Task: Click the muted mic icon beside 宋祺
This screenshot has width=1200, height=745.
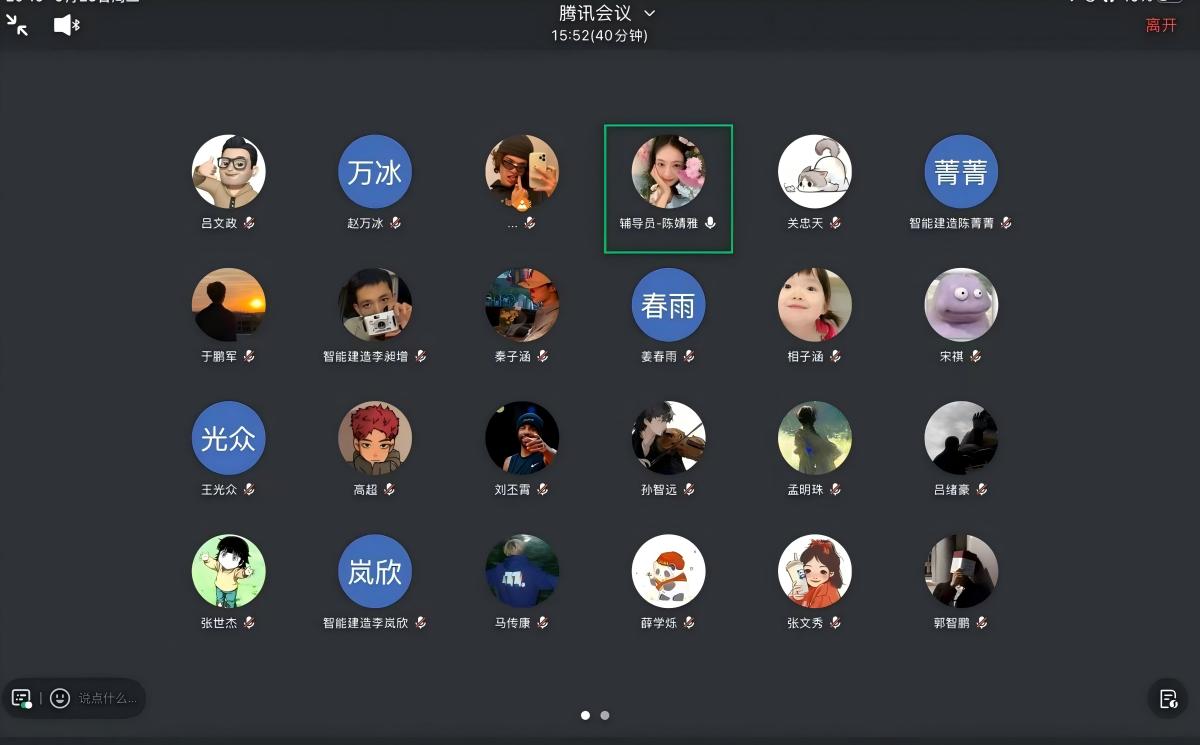Action: [x=975, y=356]
